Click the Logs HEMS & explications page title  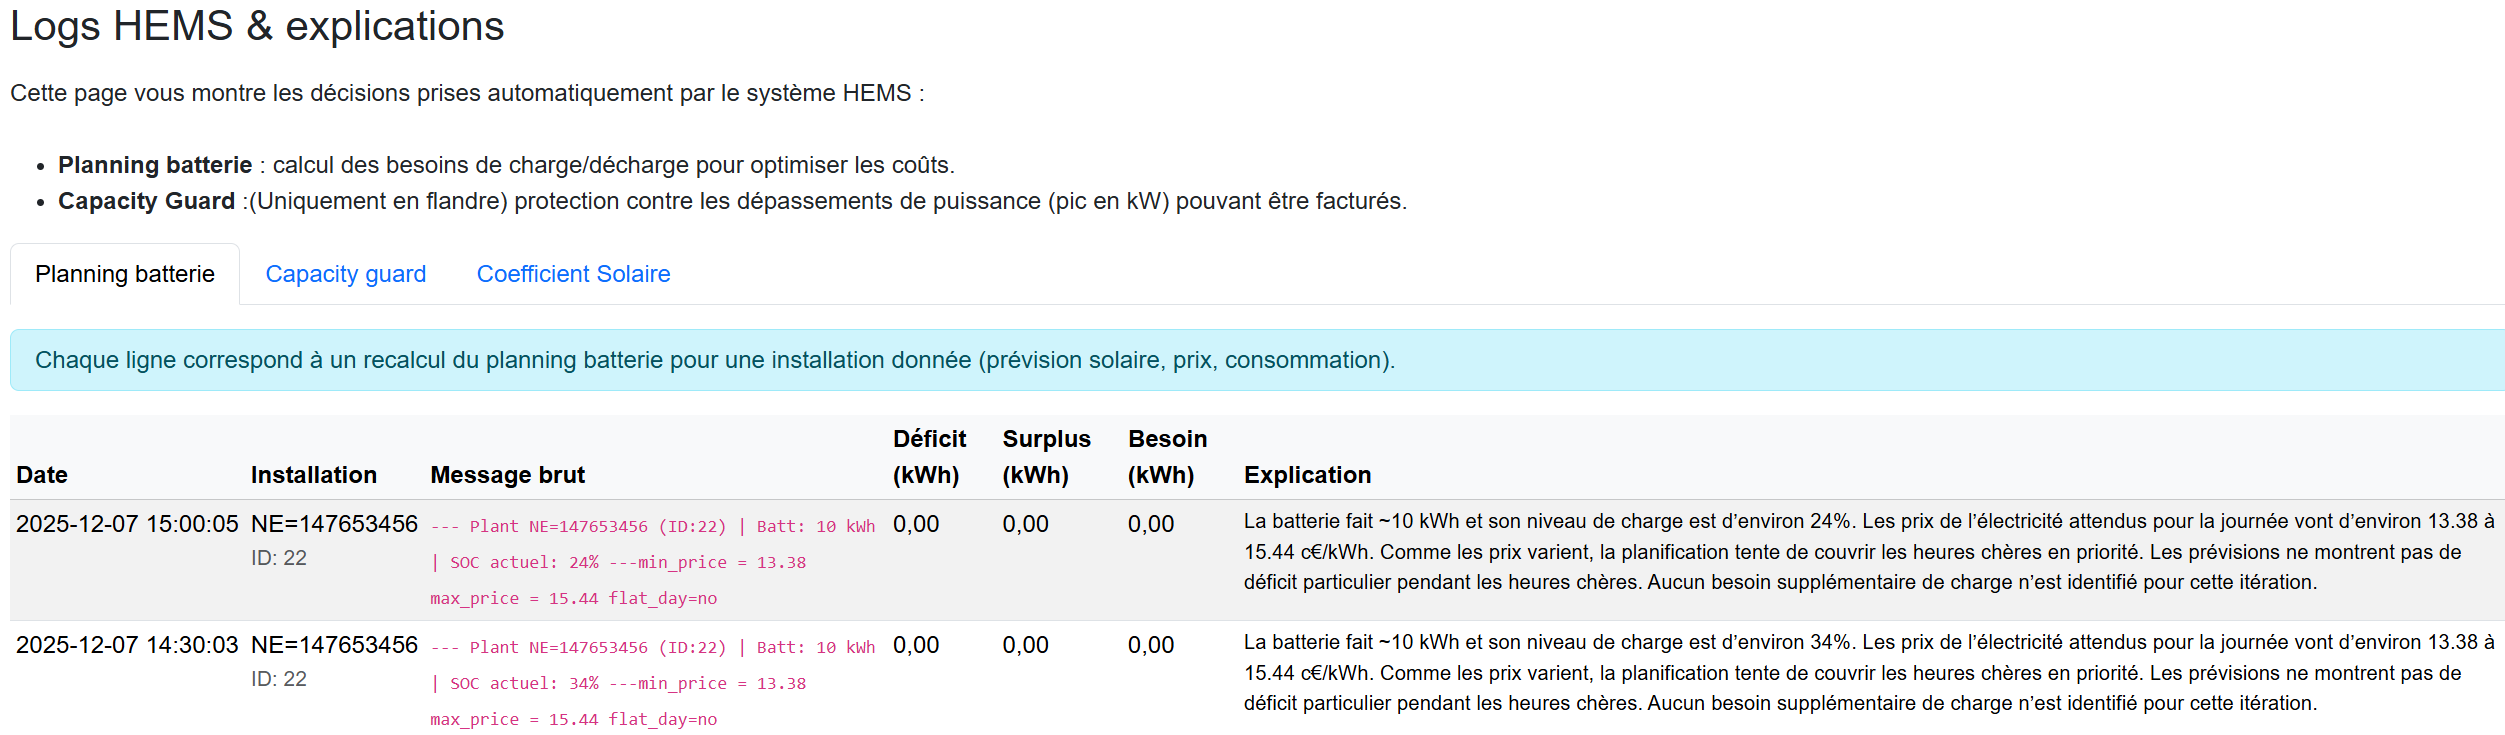tap(256, 27)
